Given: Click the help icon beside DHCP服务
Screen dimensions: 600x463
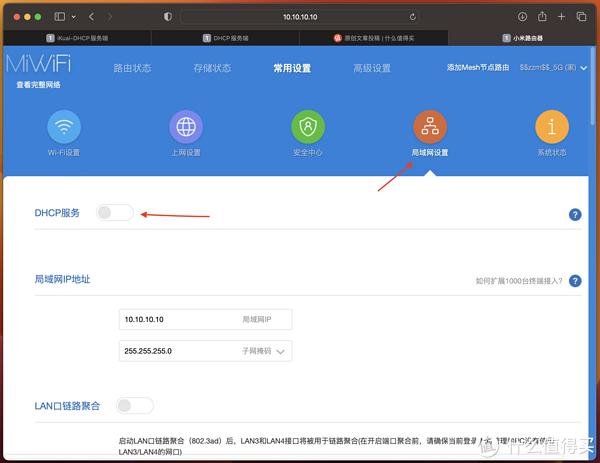Looking at the screenshot, I should tap(575, 214).
